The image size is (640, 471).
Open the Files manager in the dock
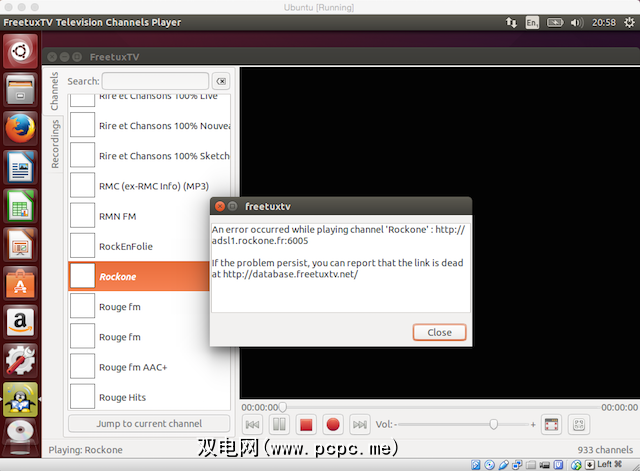pos(20,90)
